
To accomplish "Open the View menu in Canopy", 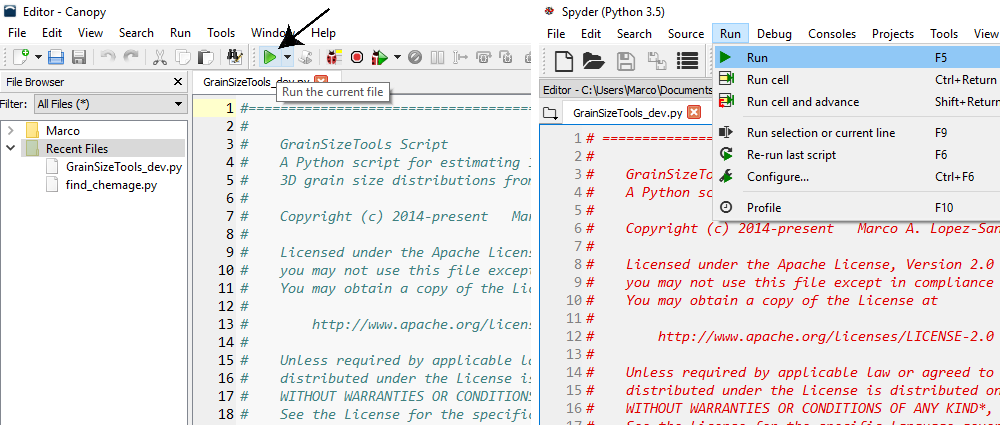I will (x=91, y=33).
